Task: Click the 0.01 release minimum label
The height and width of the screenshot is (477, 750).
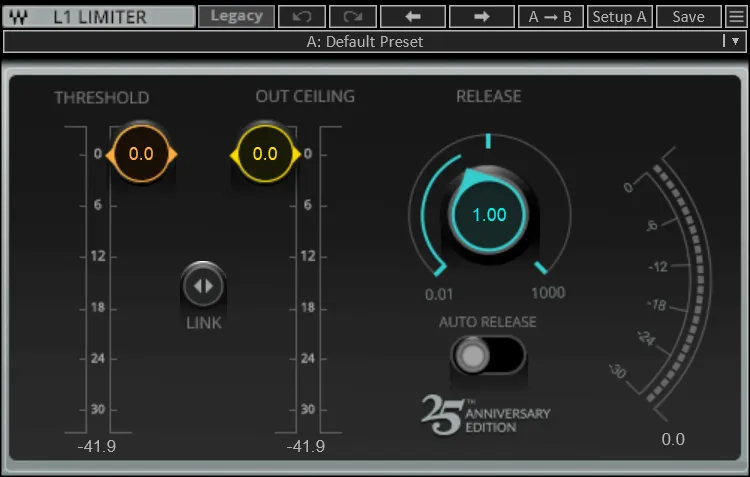Action: (439, 294)
